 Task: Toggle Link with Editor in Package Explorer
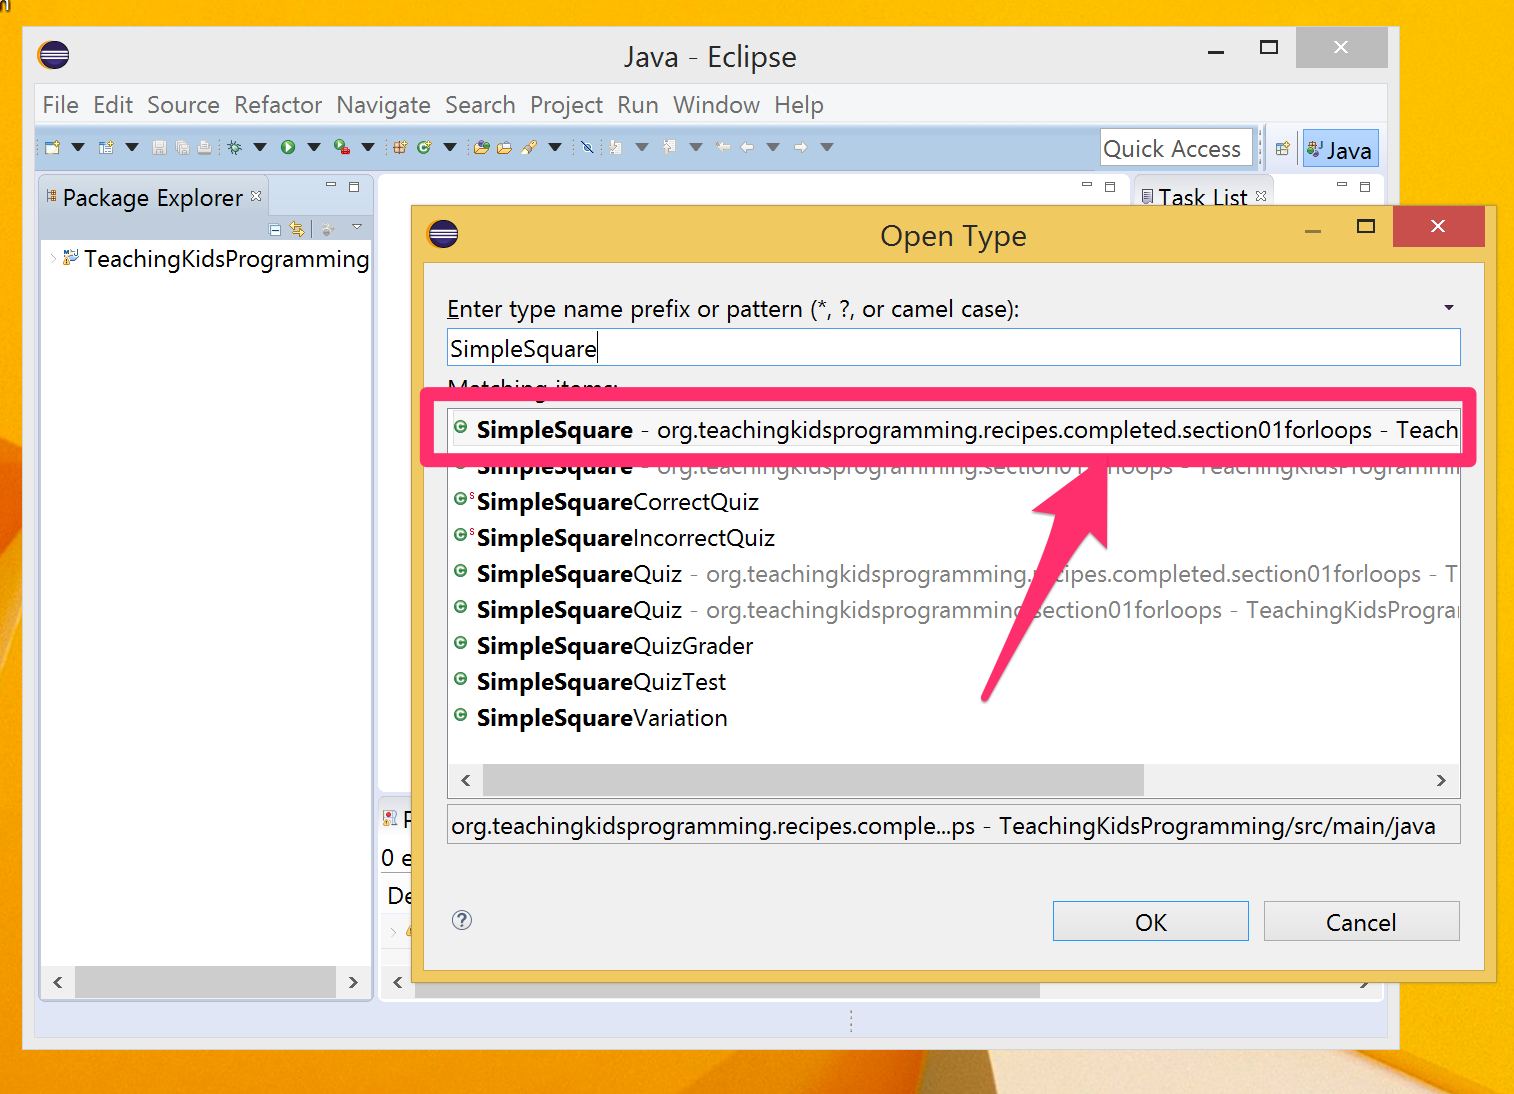pyautogui.click(x=297, y=229)
